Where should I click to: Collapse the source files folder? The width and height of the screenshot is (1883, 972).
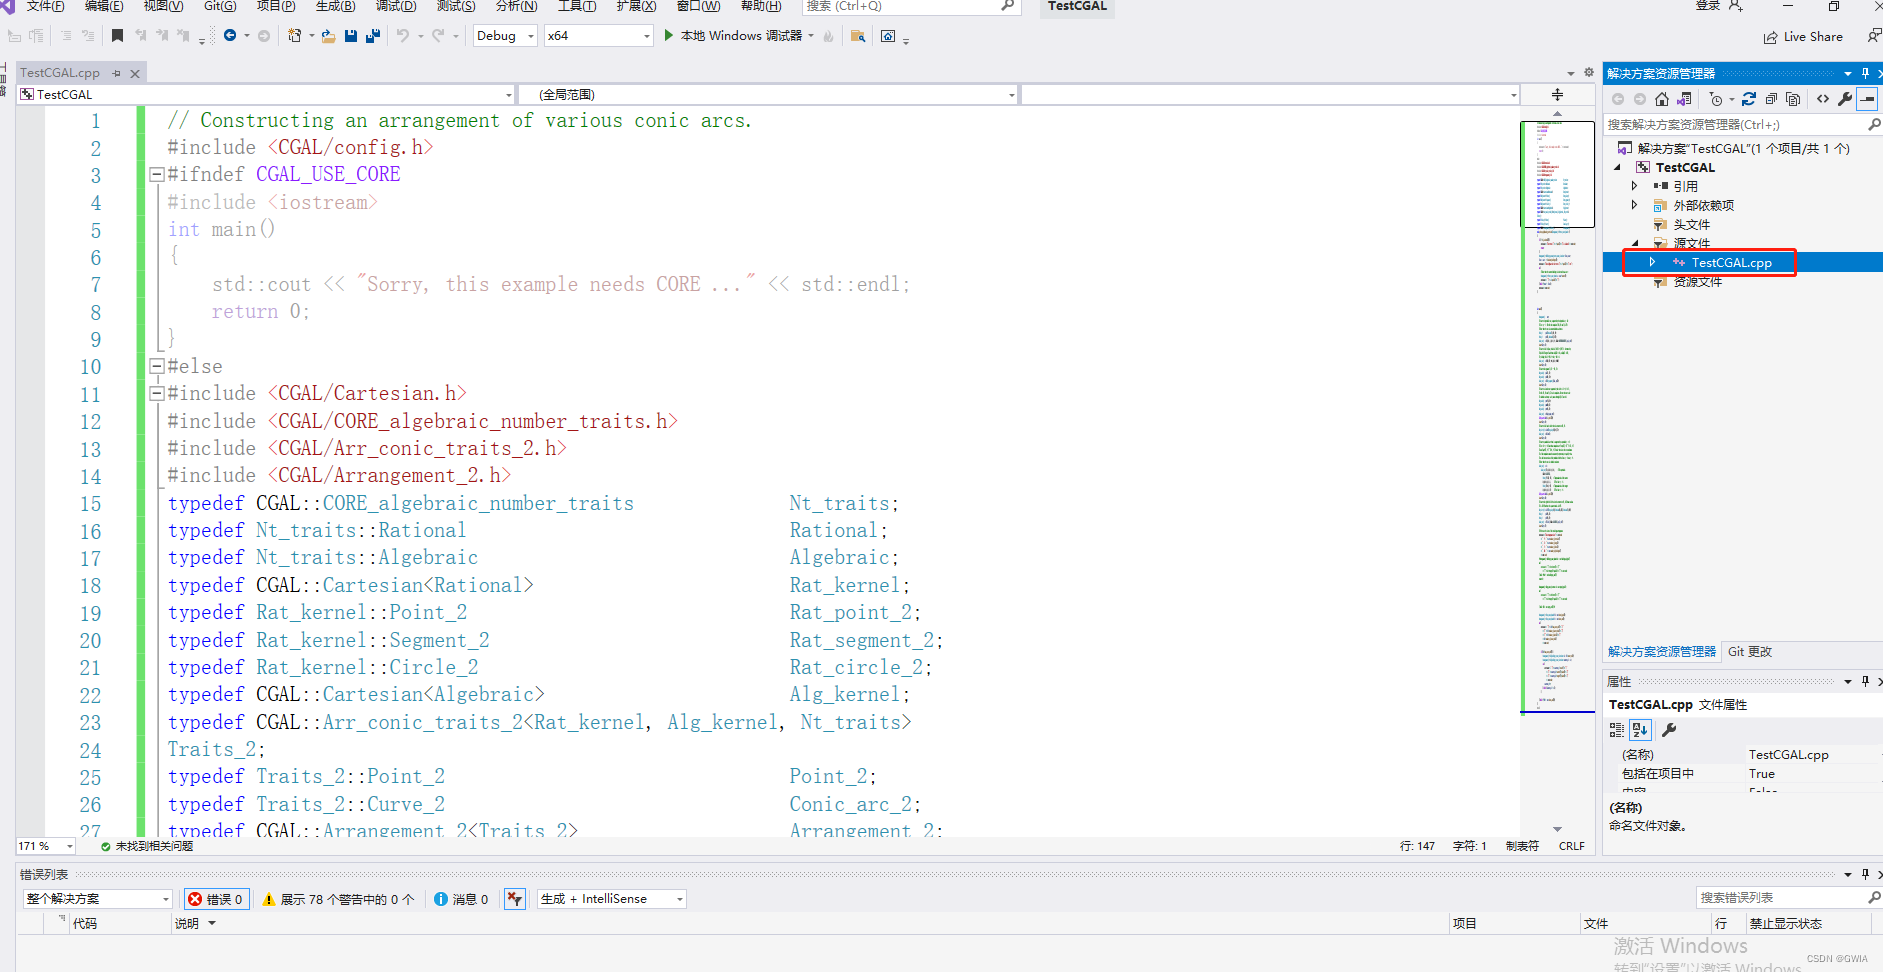click(1635, 243)
